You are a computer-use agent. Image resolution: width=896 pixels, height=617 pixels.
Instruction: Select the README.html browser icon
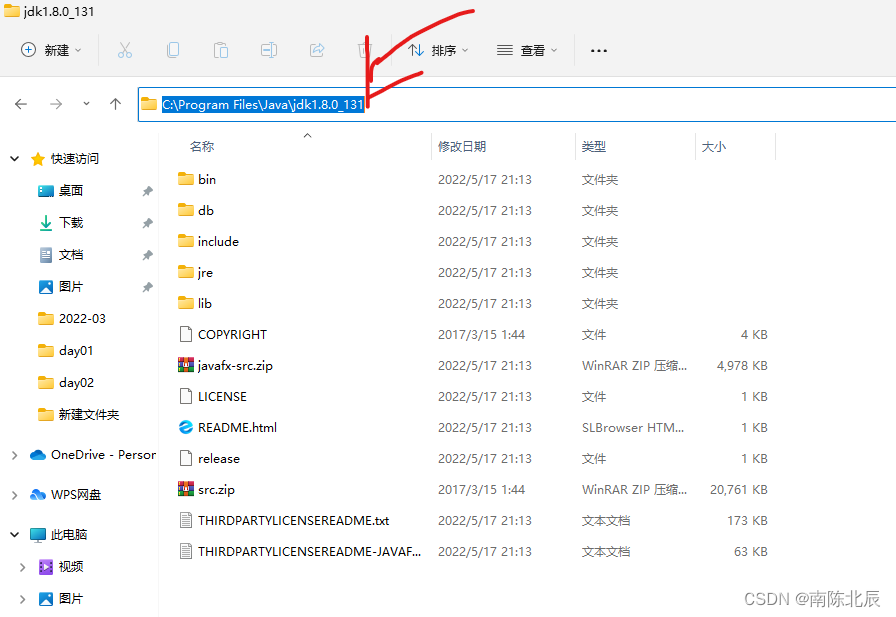[x=186, y=427]
